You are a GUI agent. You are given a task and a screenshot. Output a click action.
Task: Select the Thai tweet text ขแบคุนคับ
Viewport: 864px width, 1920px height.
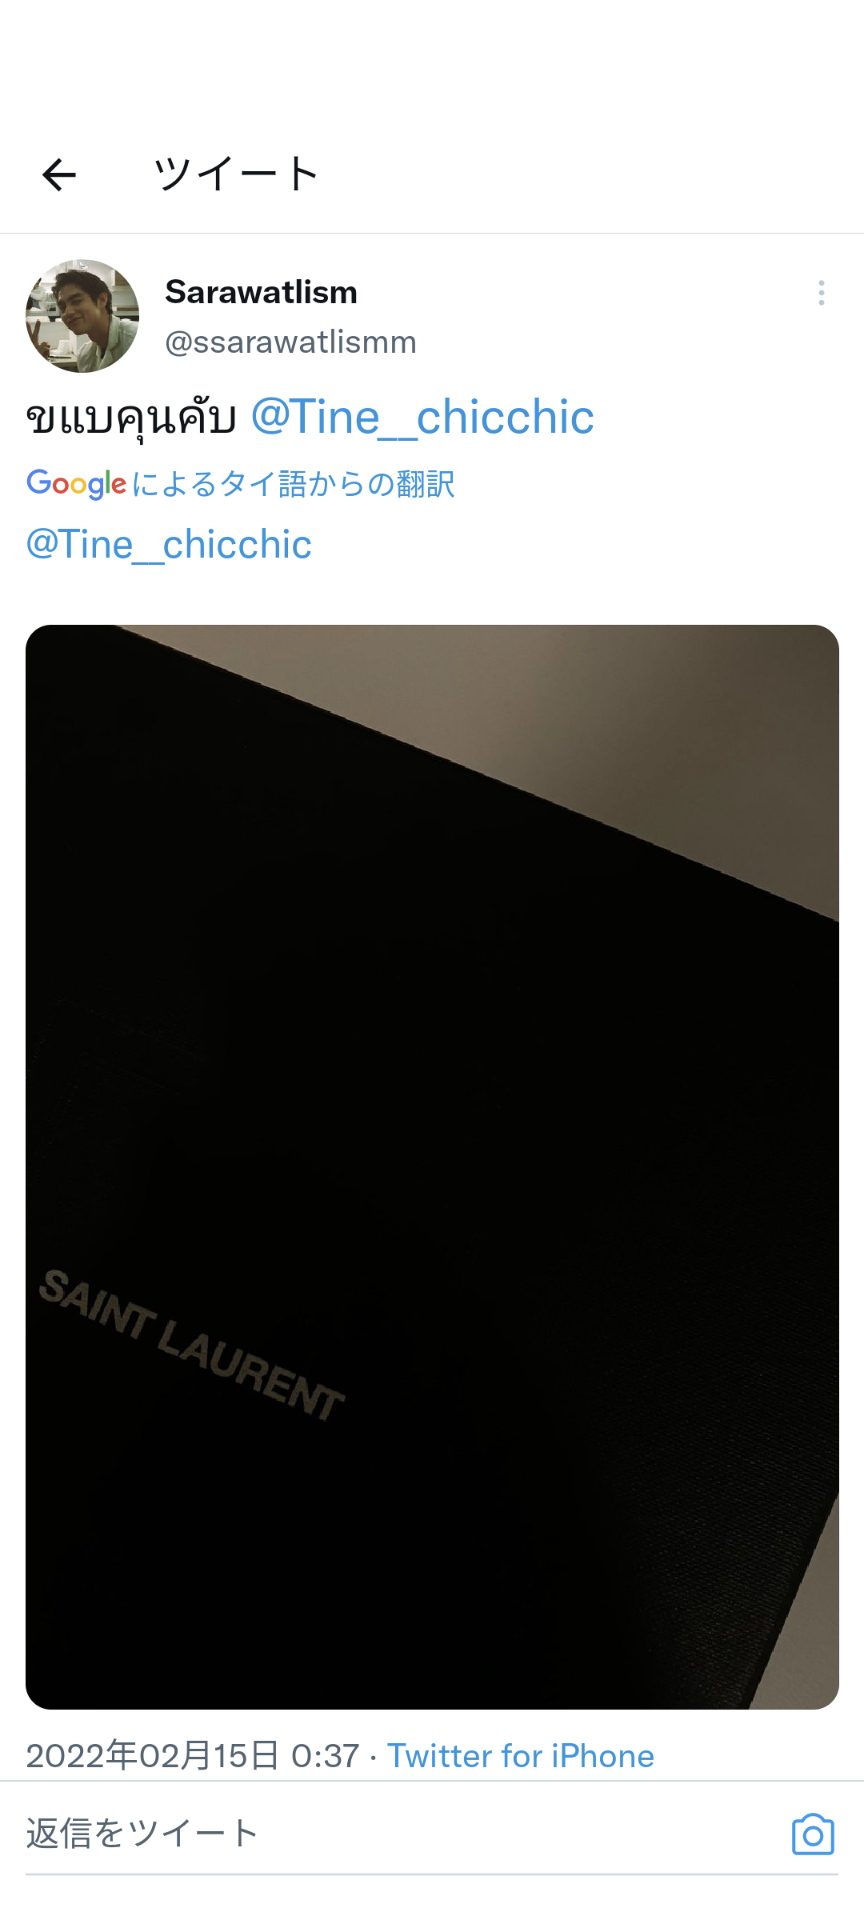(131, 418)
